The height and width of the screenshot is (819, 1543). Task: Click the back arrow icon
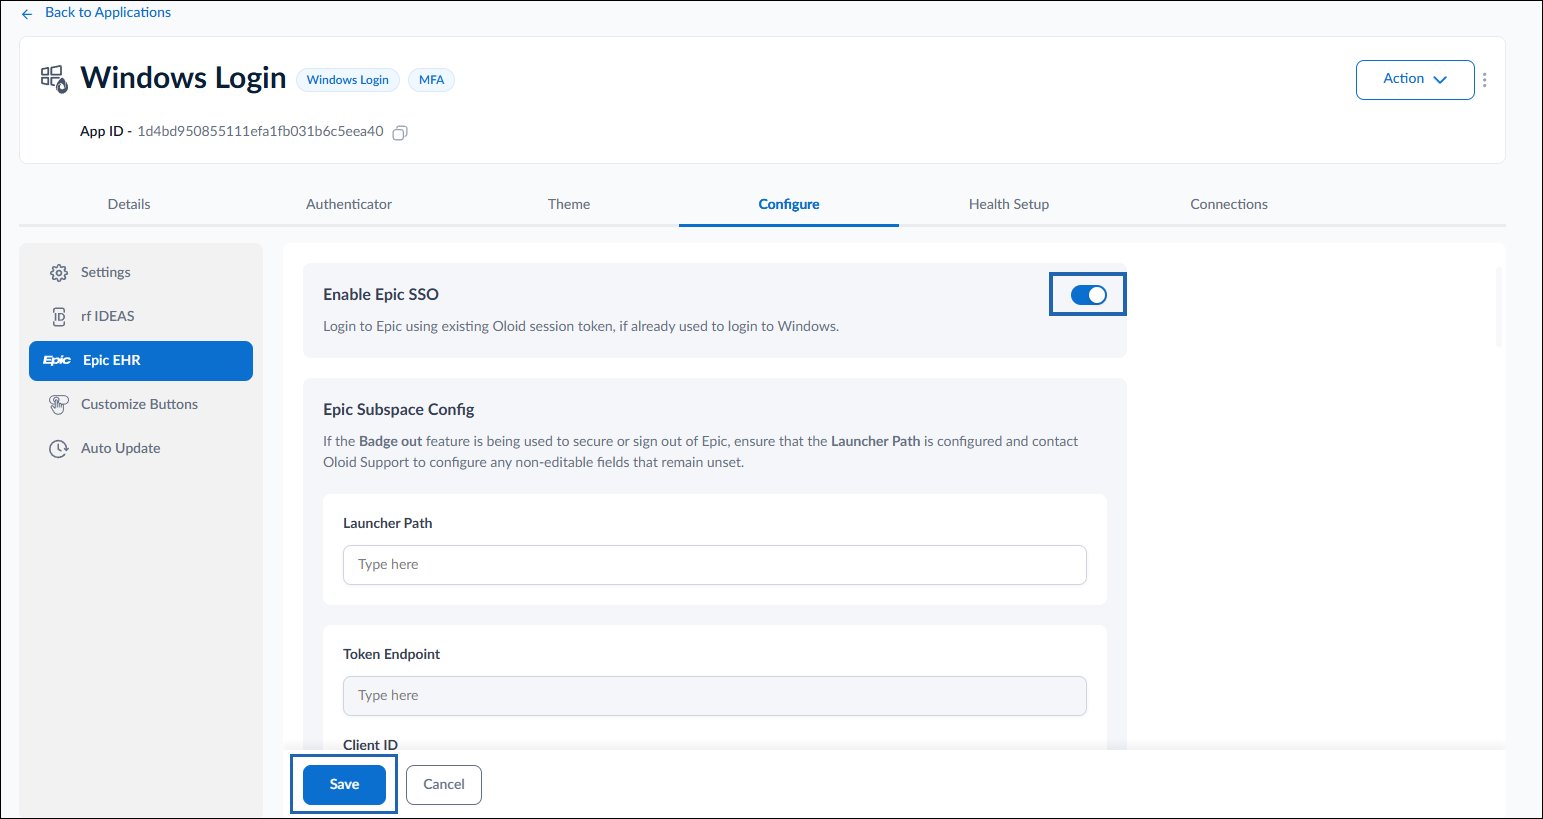[x=27, y=14]
